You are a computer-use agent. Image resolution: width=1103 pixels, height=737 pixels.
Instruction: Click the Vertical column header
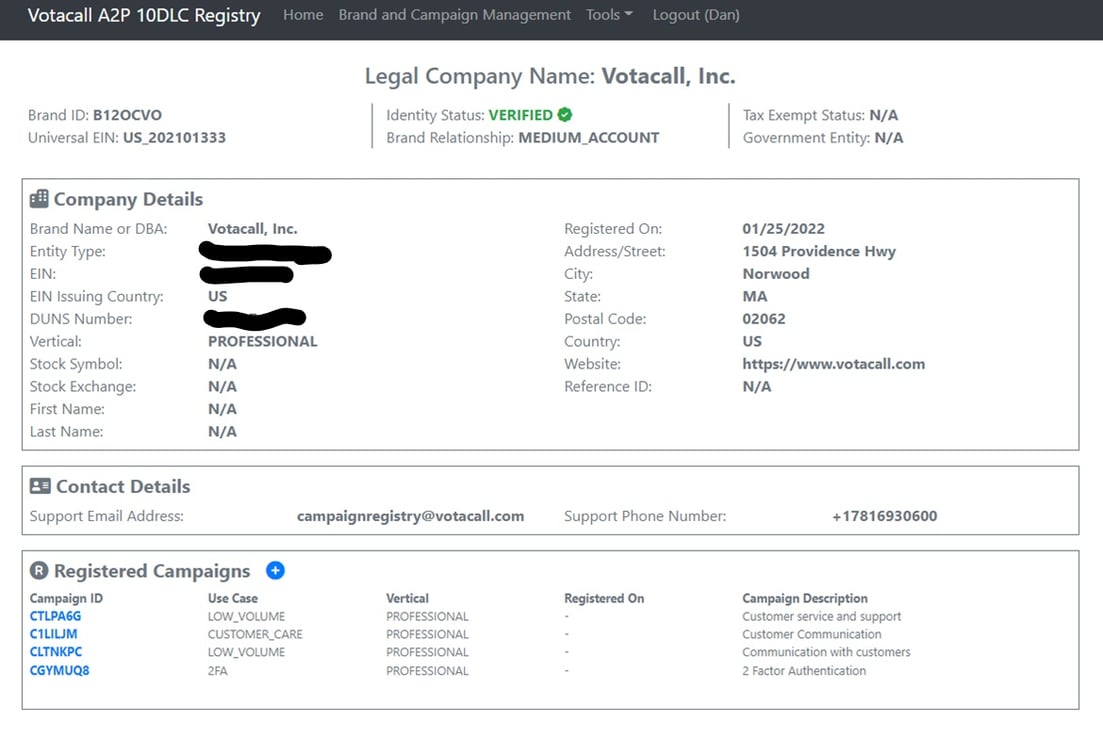click(x=407, y=598)
